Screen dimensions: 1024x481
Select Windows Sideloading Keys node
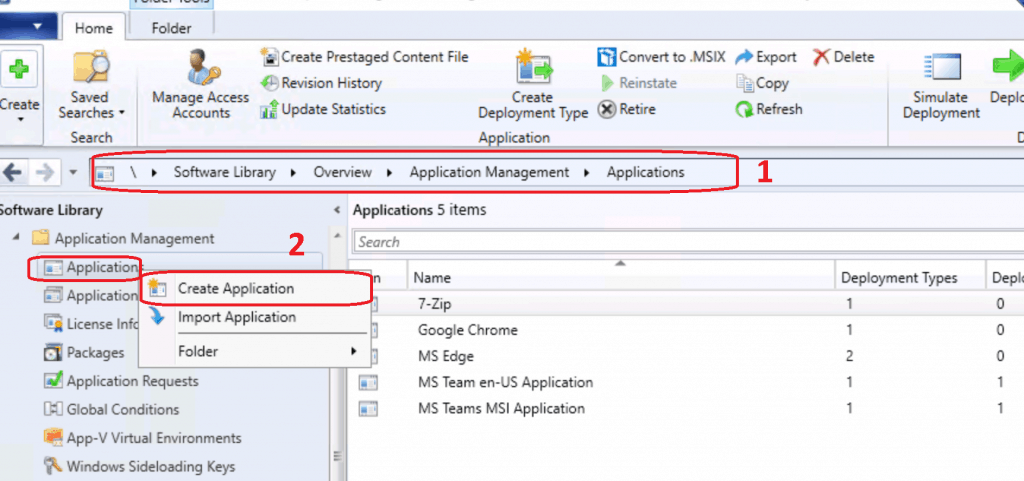[x=139, y=467]
